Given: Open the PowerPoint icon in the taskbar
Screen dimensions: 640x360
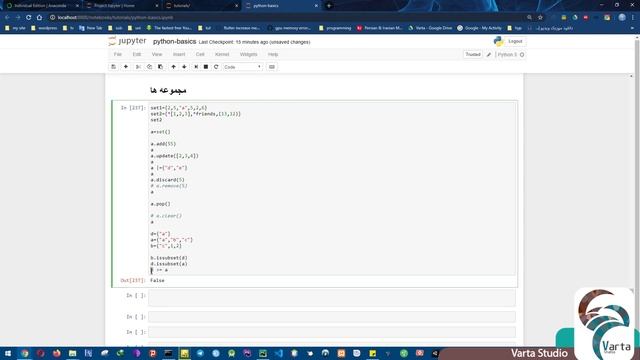Looking at the screenshot, I should click(153, 353).
